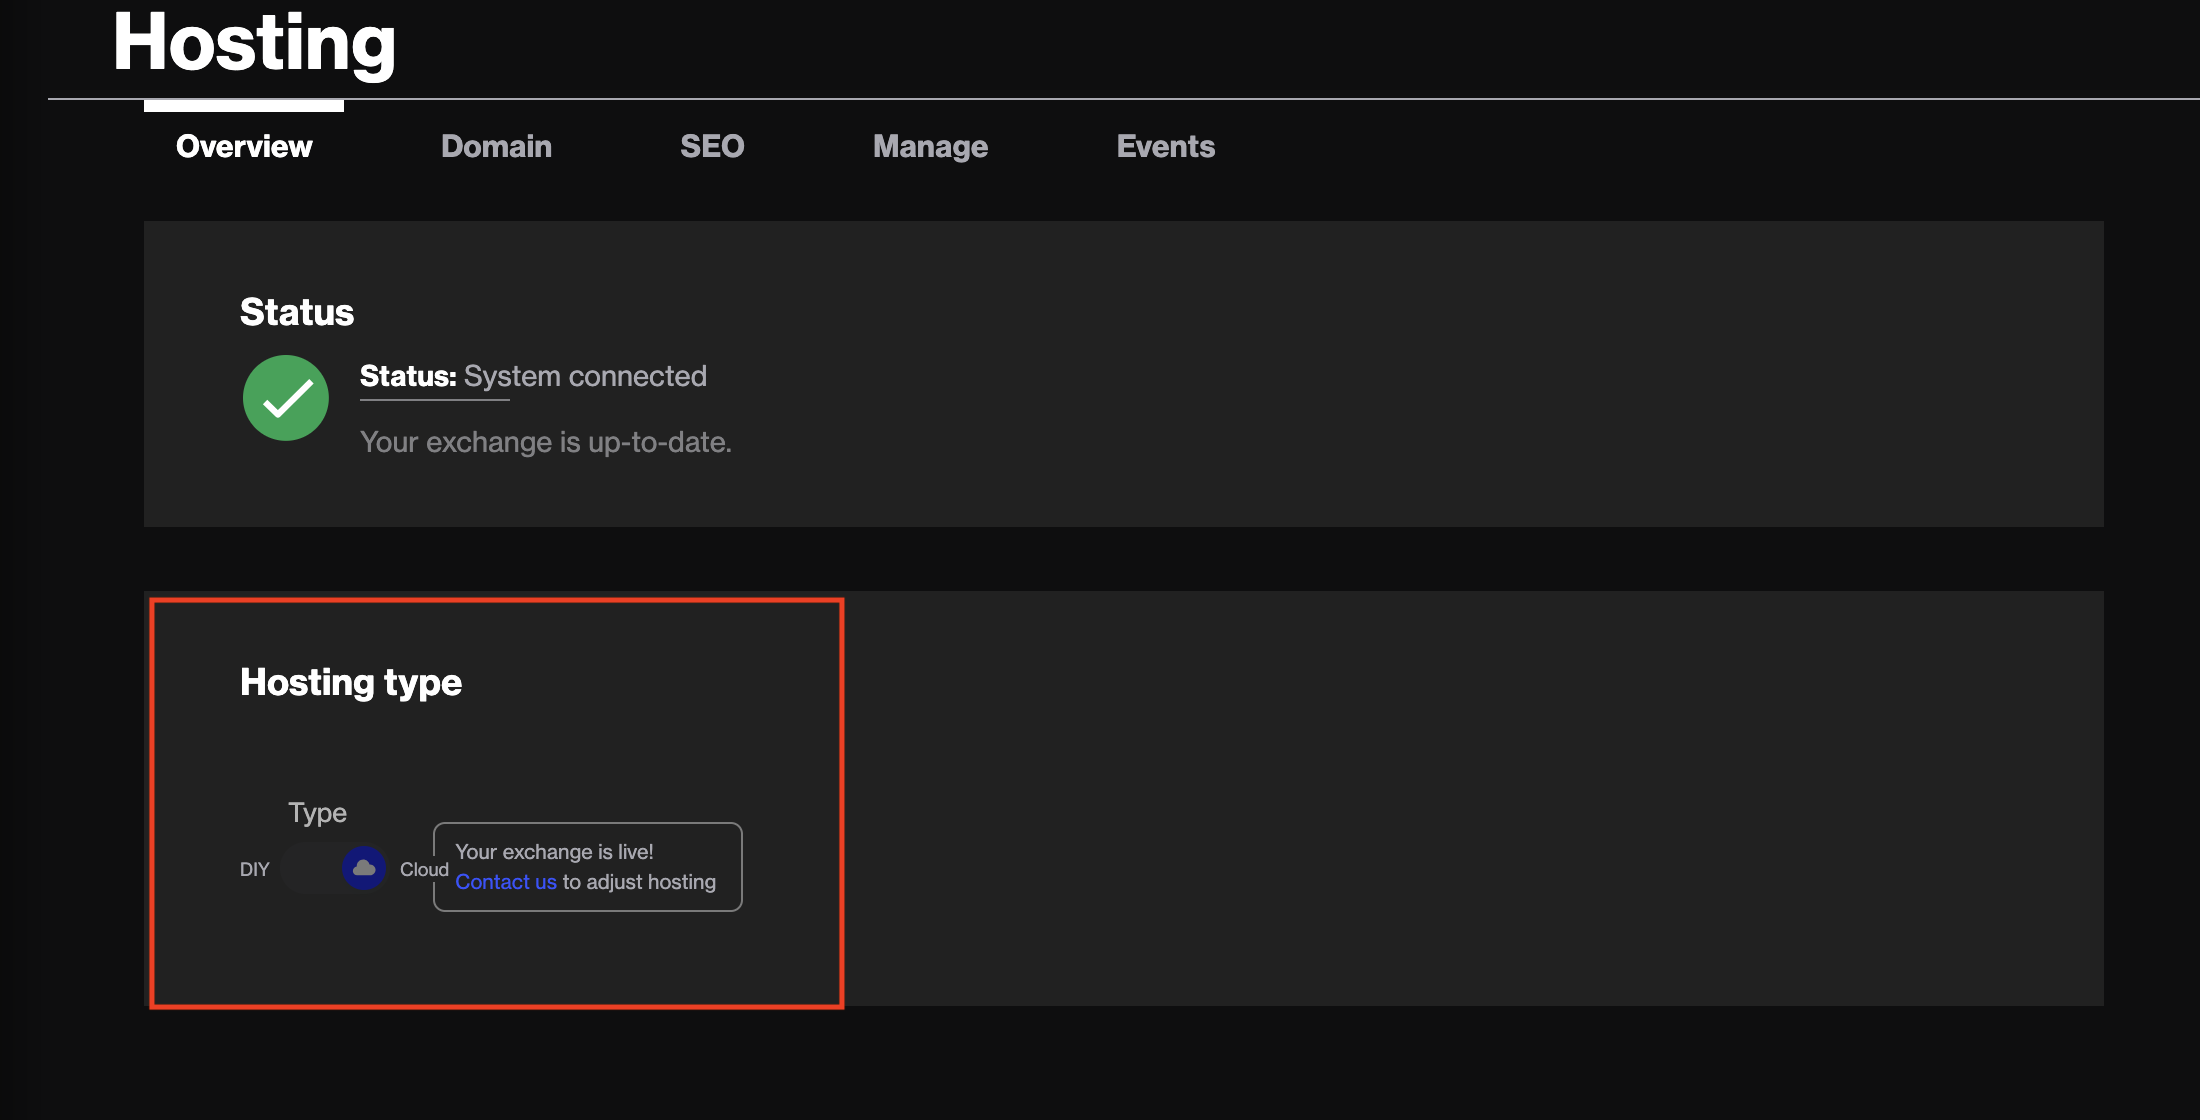2200x1120 pixels.
Task: Click 'Your exchange is live!' notice text
Action: click(x=554, y=852)
